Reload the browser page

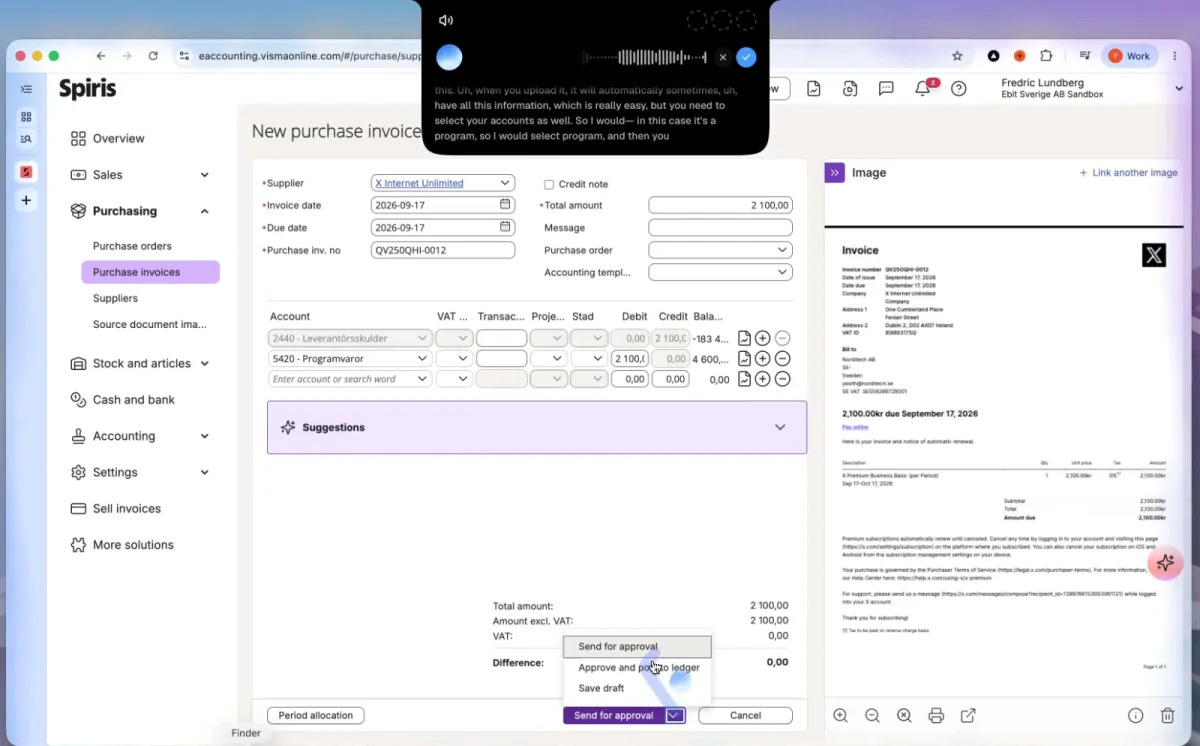[153, 56]
